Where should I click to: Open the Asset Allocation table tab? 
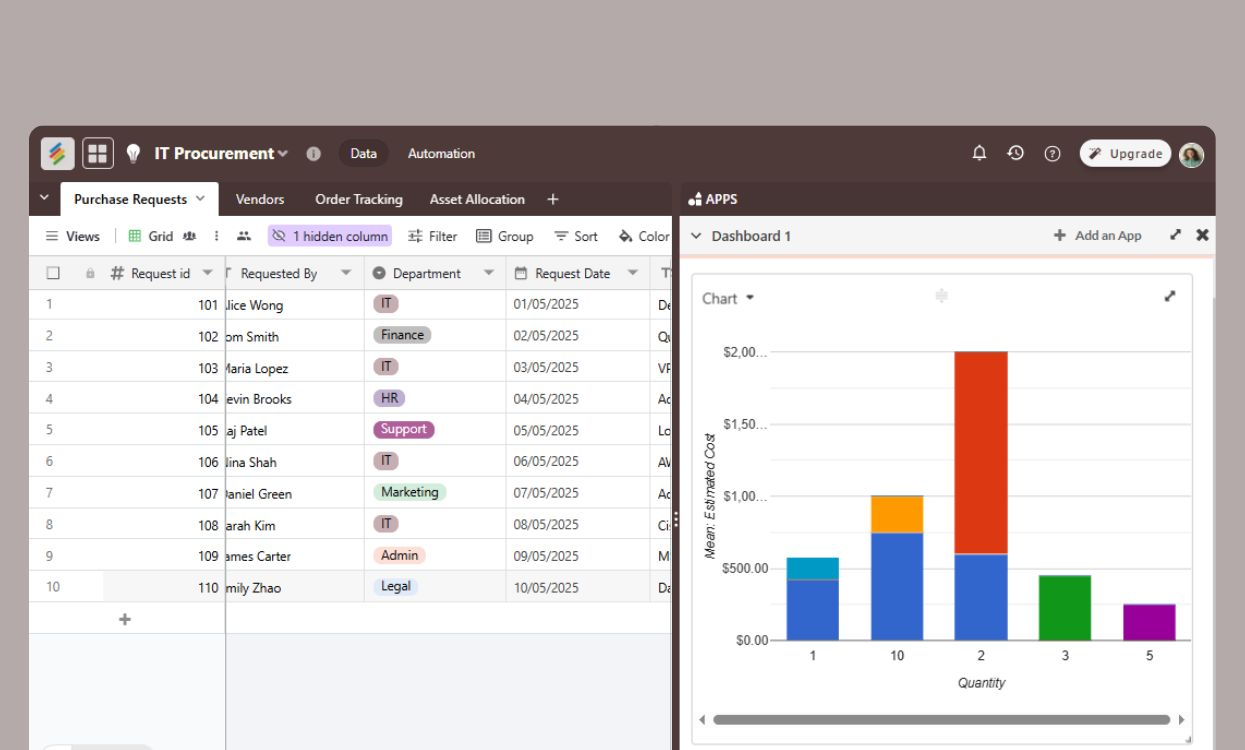(x=477, y=199)
